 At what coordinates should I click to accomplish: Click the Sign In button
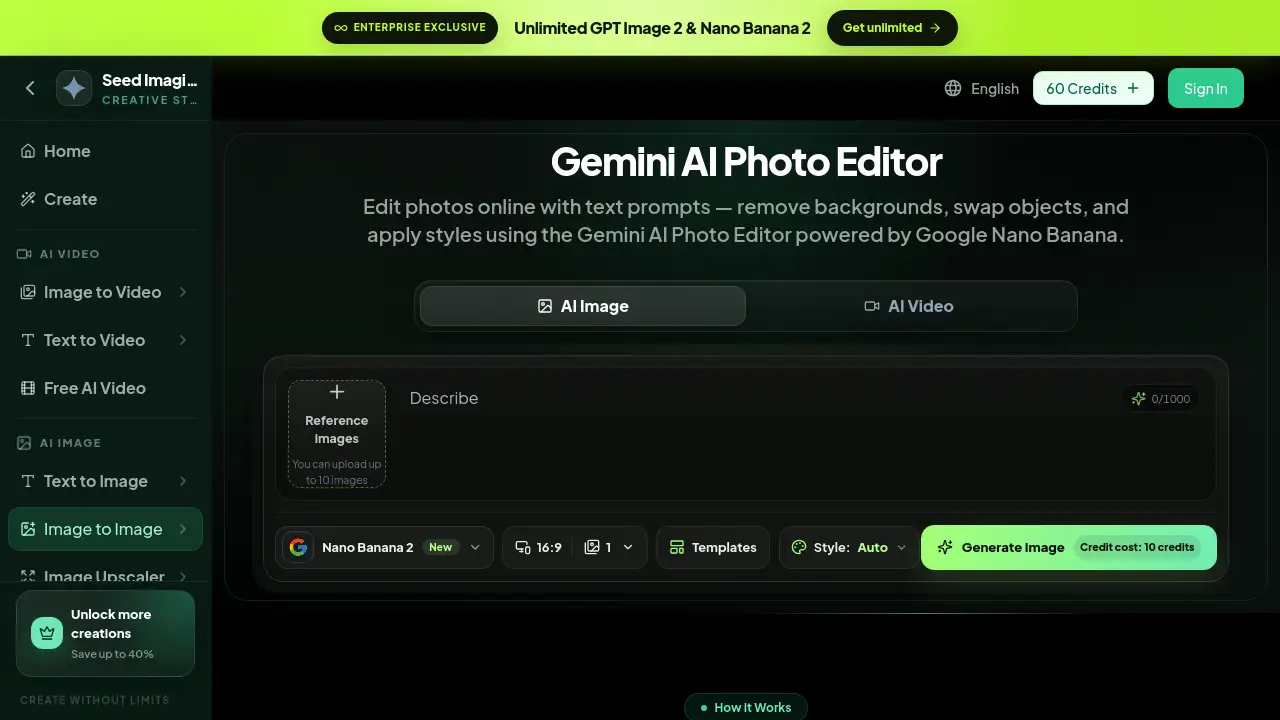[1206, 88]
